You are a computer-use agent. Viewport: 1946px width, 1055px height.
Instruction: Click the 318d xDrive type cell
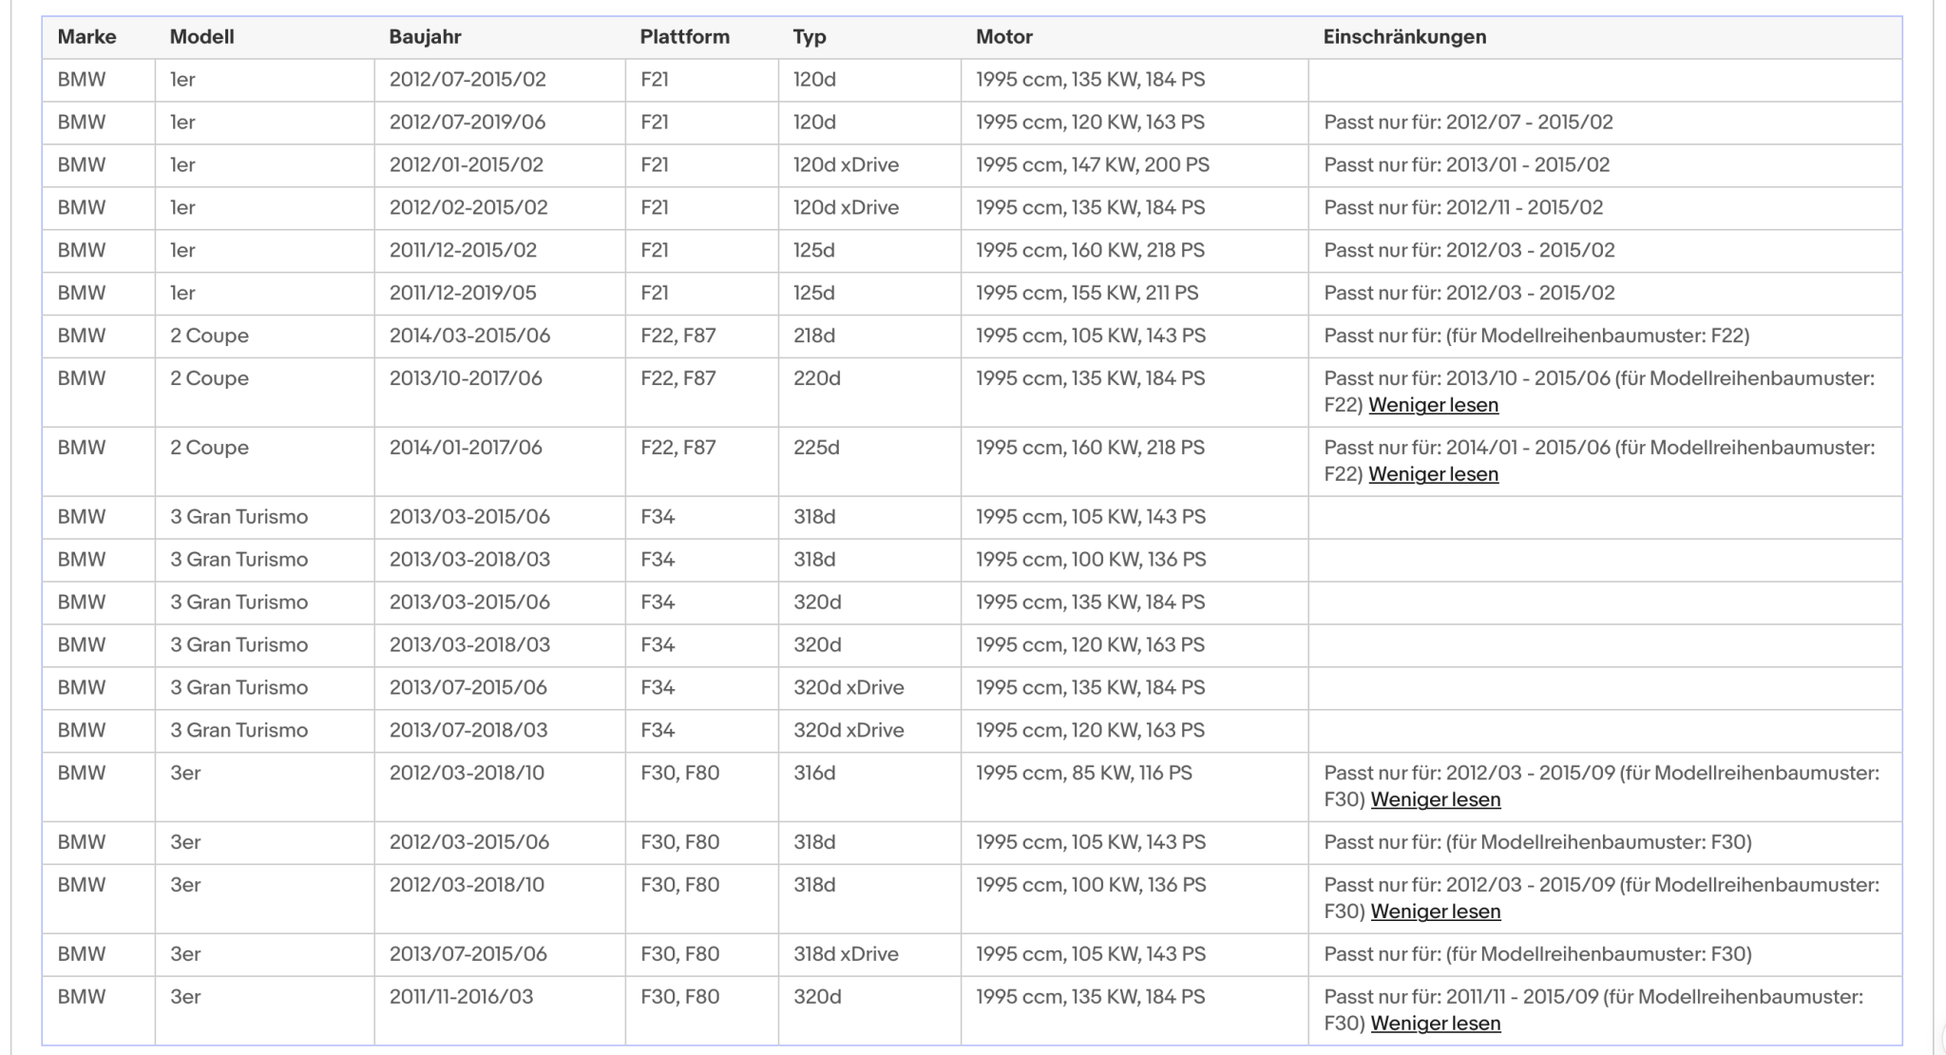[x=869, y=955]
